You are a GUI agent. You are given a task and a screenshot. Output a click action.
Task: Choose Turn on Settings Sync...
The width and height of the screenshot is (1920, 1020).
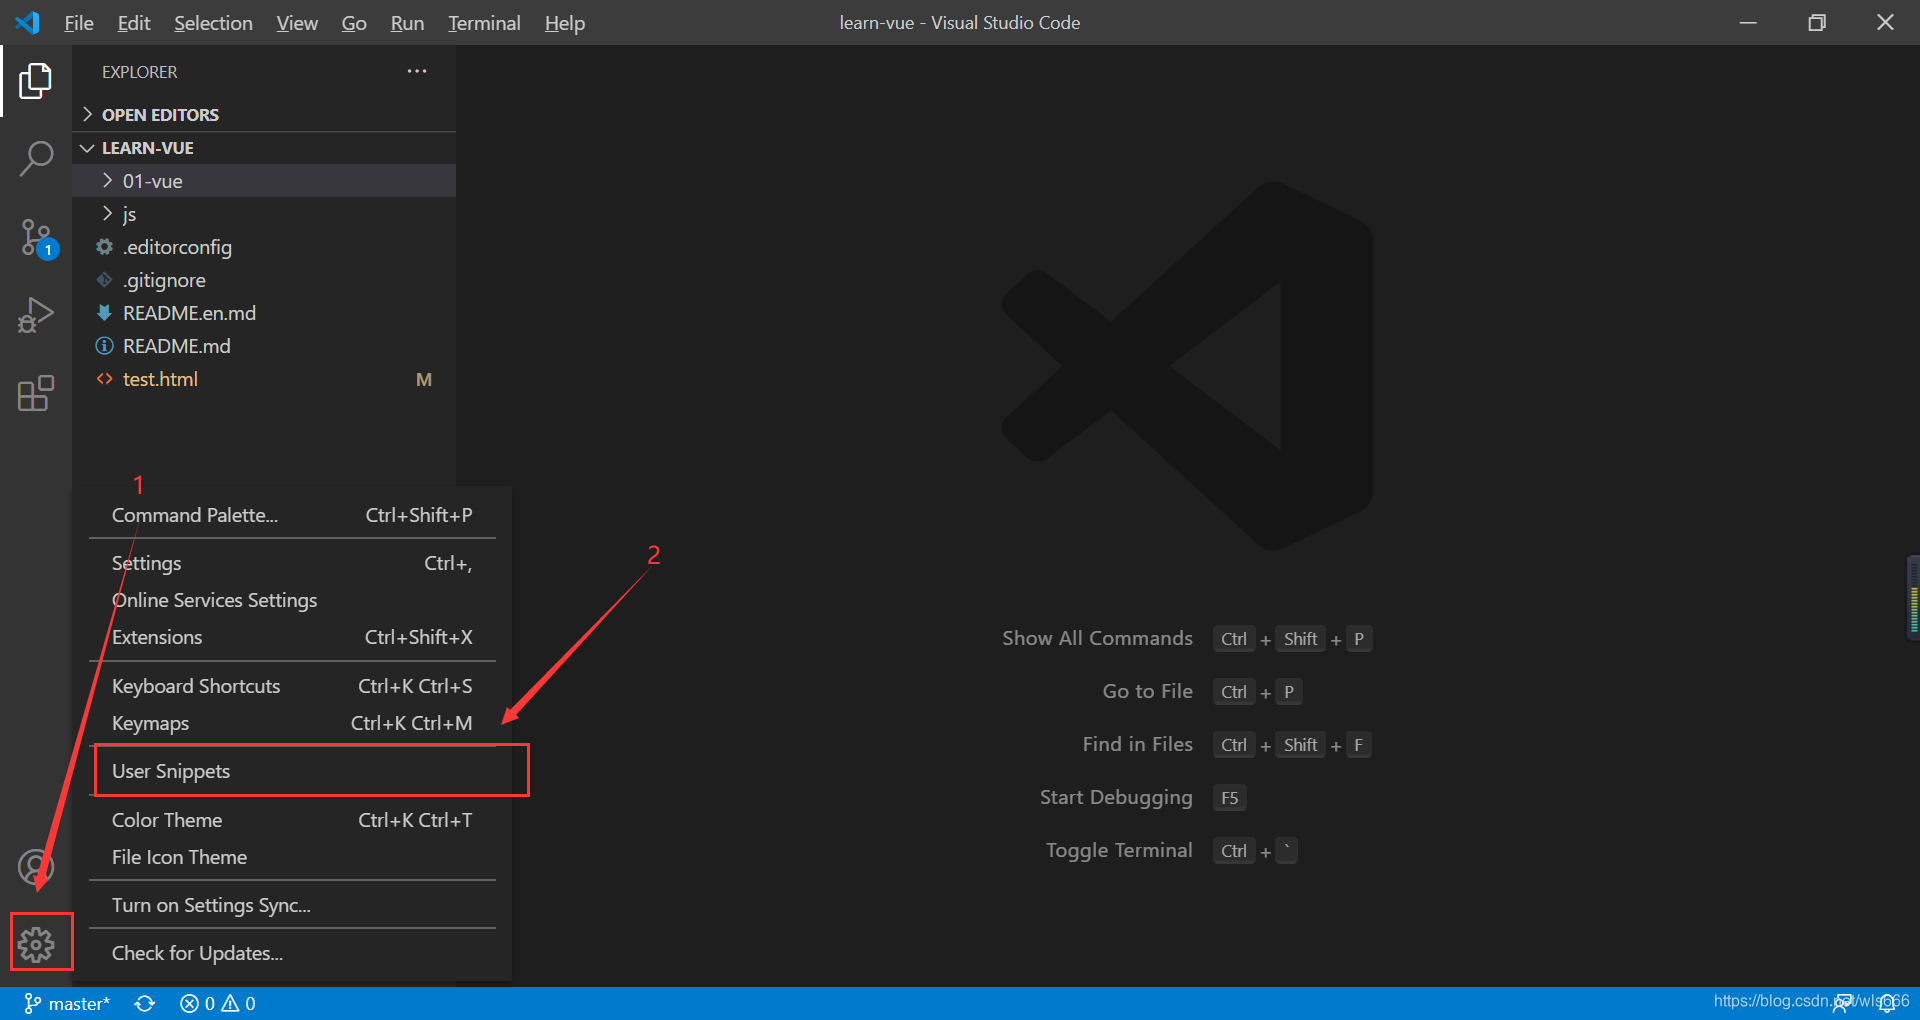pyautogui.click(x=292, y=905)
